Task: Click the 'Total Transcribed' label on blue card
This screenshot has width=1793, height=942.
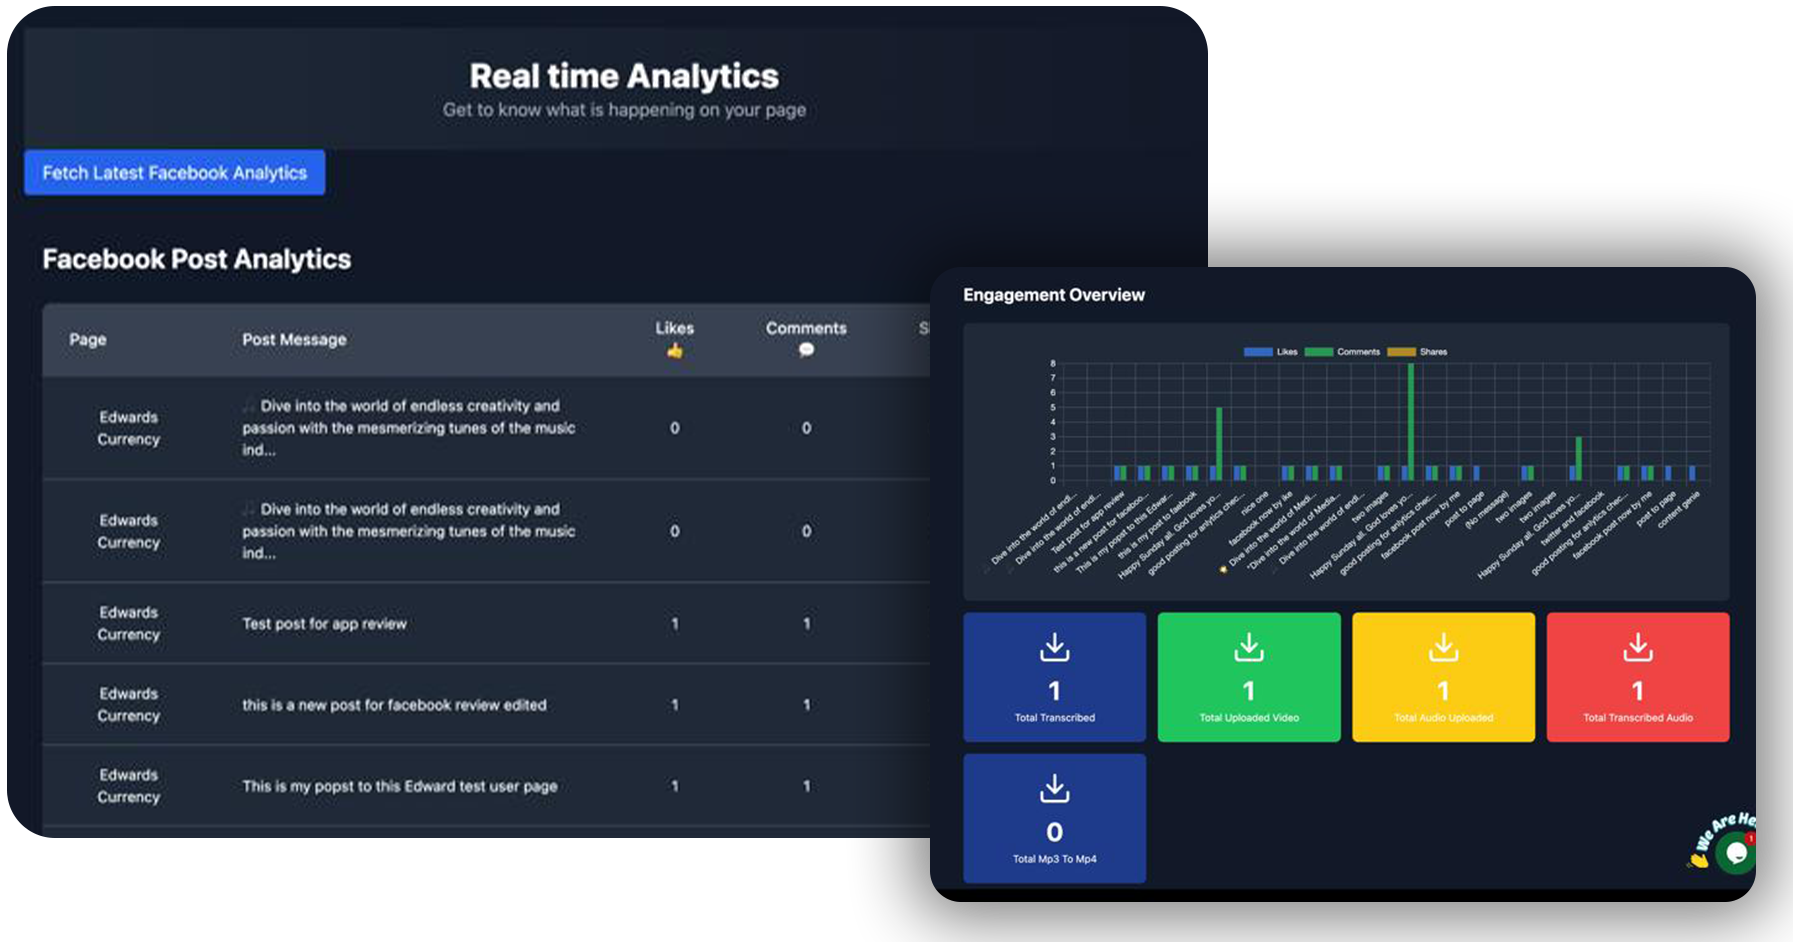Action: 1054,718
